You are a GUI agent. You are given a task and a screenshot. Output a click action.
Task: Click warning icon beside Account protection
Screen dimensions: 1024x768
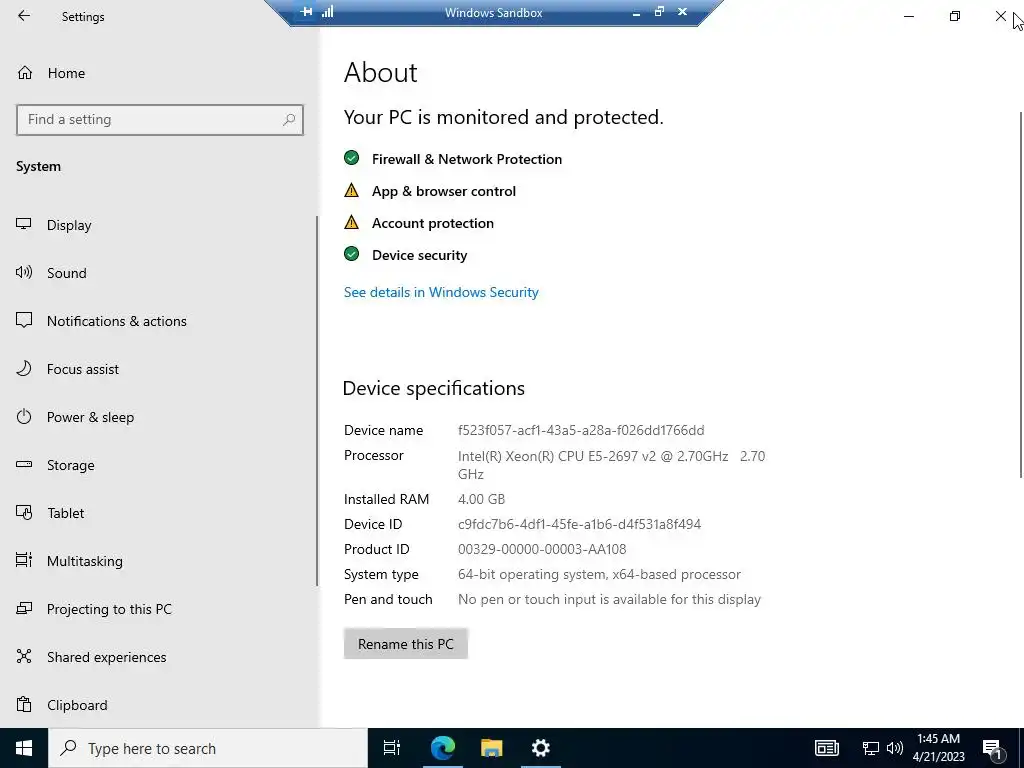click(351, 222)
